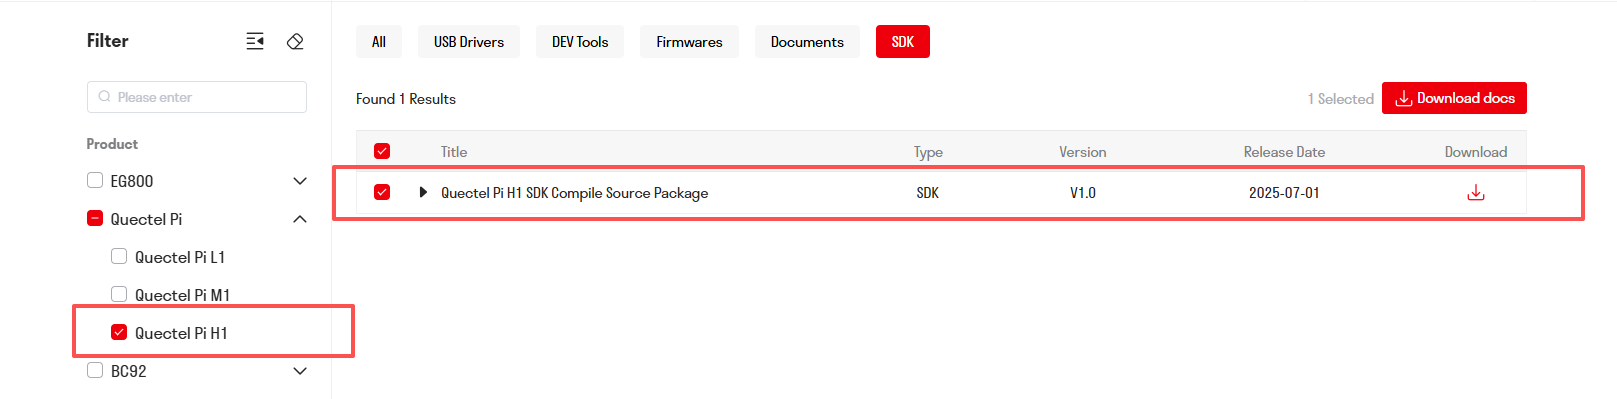This screenshot has height=399, width=1617.
Task: Click the Type column header
Action: coord(928,152)
